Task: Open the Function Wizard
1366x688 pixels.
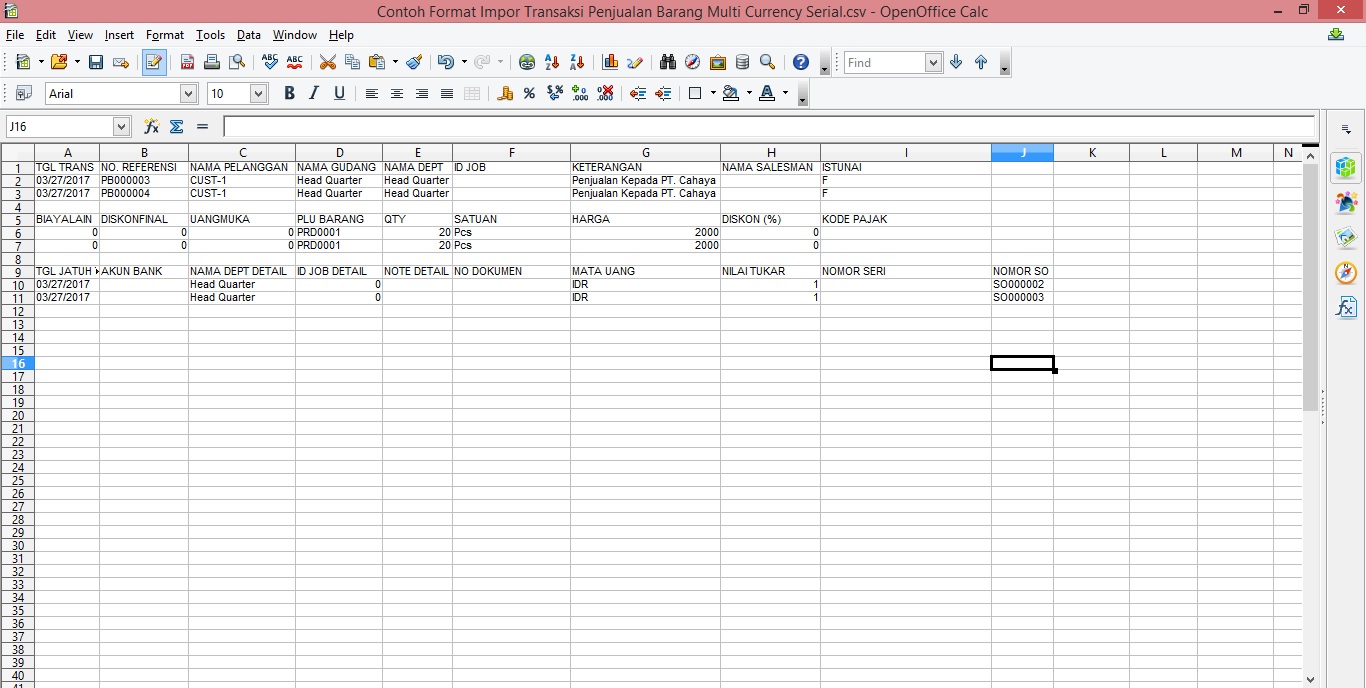Action: (x=151, y=126)
